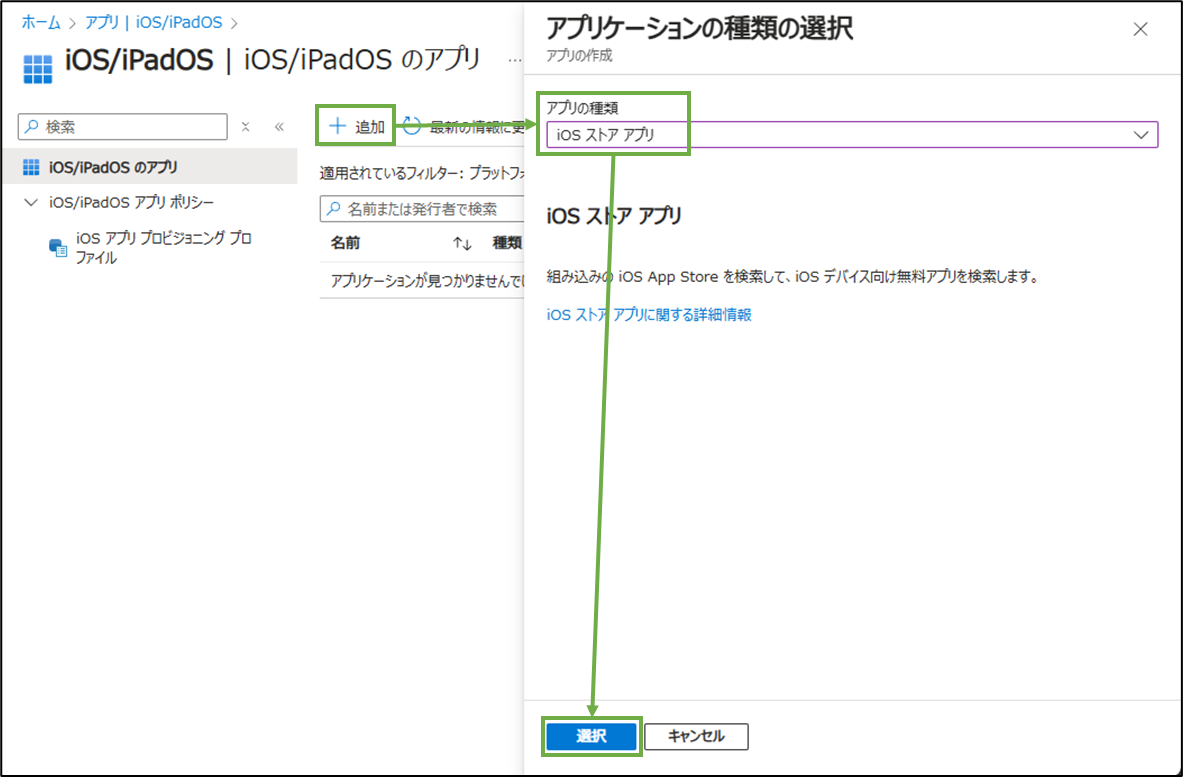Click the 名前 column header

pos(346,243)
